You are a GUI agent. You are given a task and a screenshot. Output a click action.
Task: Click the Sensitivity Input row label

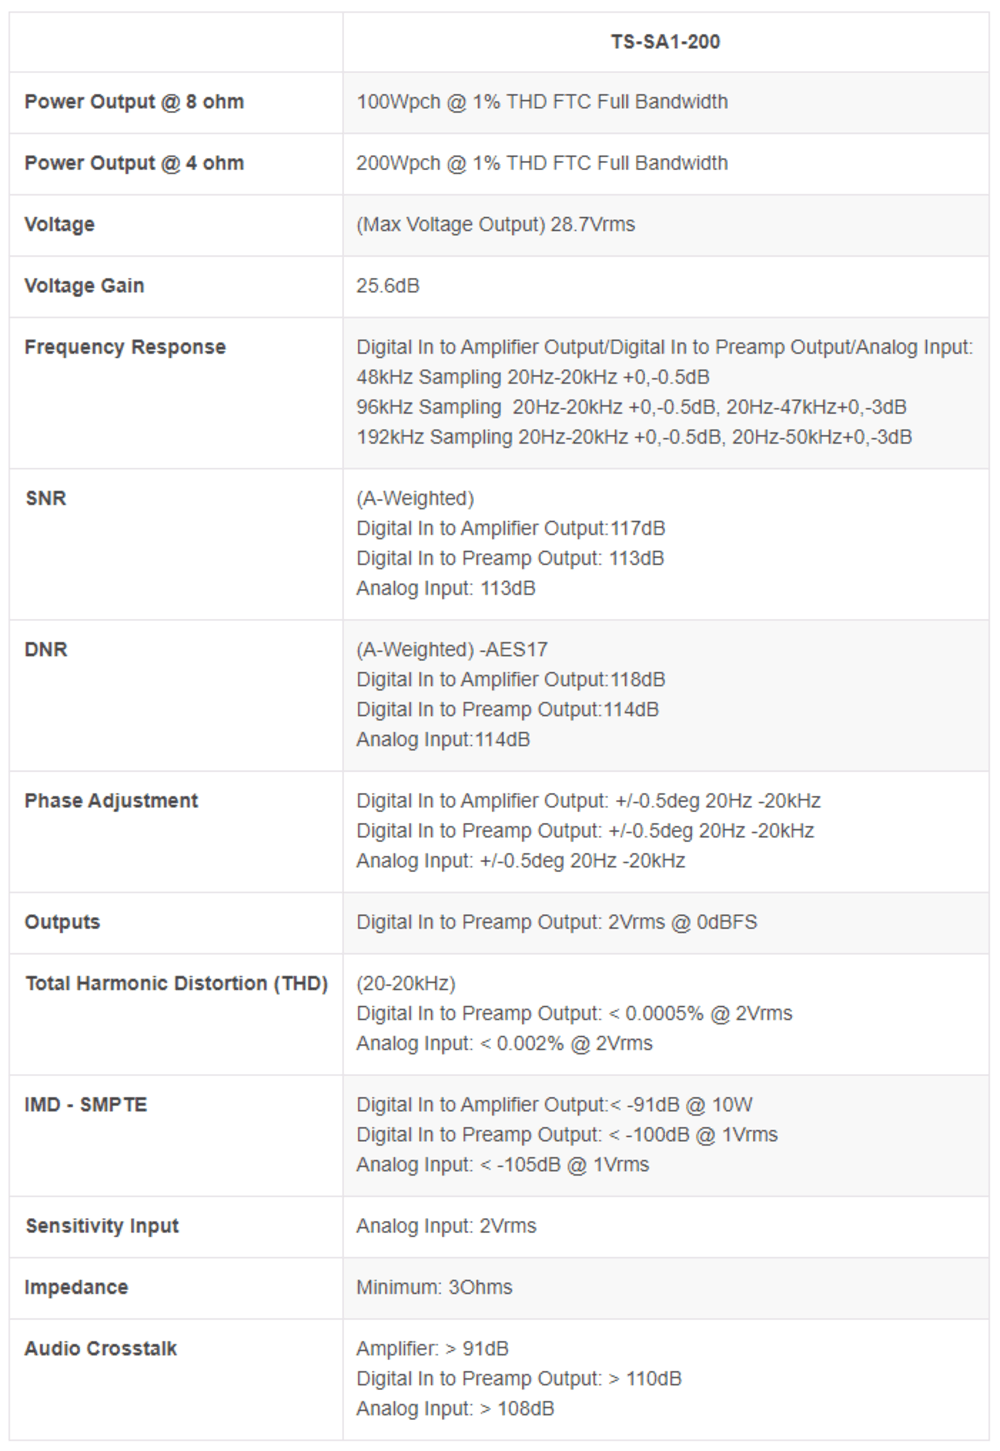(x=102, y=1226)
